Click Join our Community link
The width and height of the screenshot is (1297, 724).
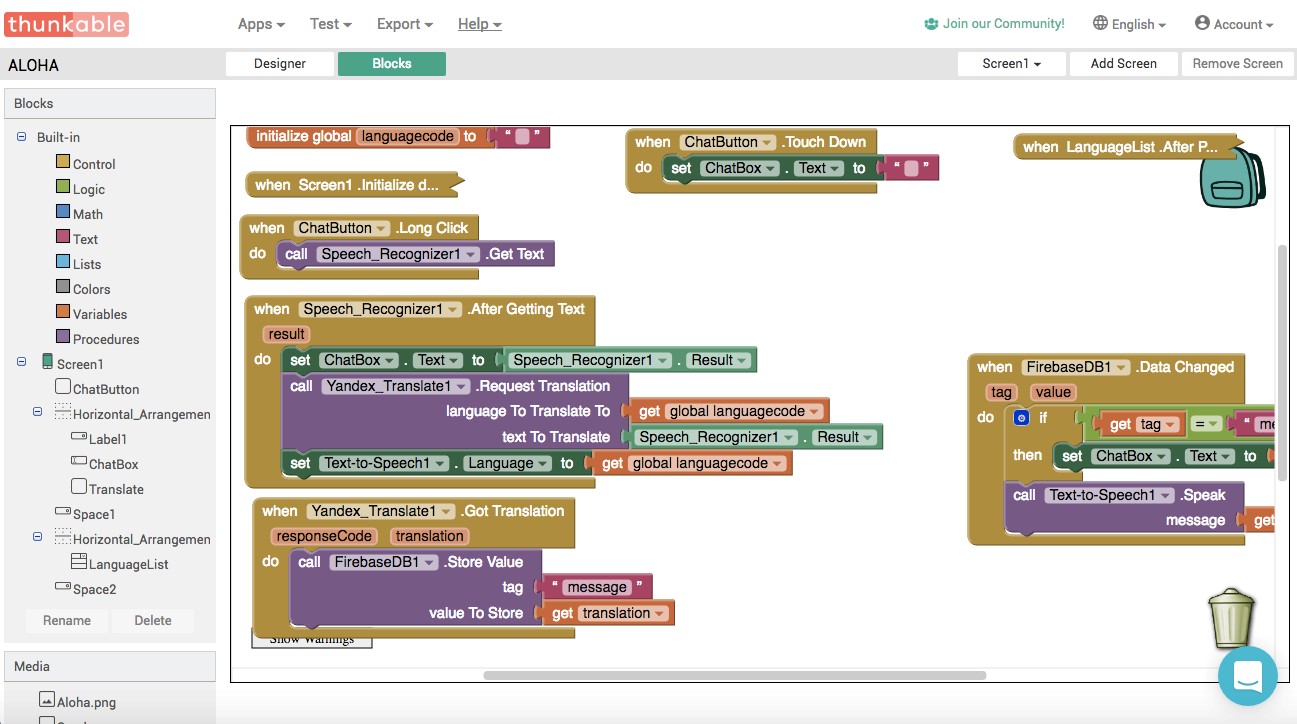[1003, 24]
